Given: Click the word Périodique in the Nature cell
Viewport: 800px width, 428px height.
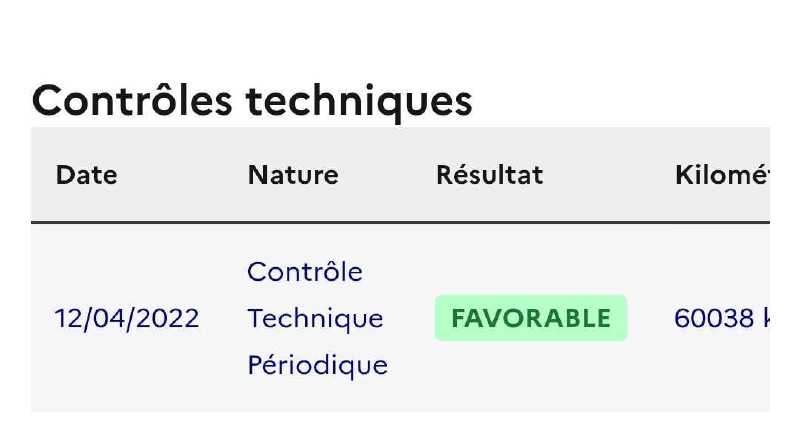Looking at the screenshot, I should click(x=317, y=365).
